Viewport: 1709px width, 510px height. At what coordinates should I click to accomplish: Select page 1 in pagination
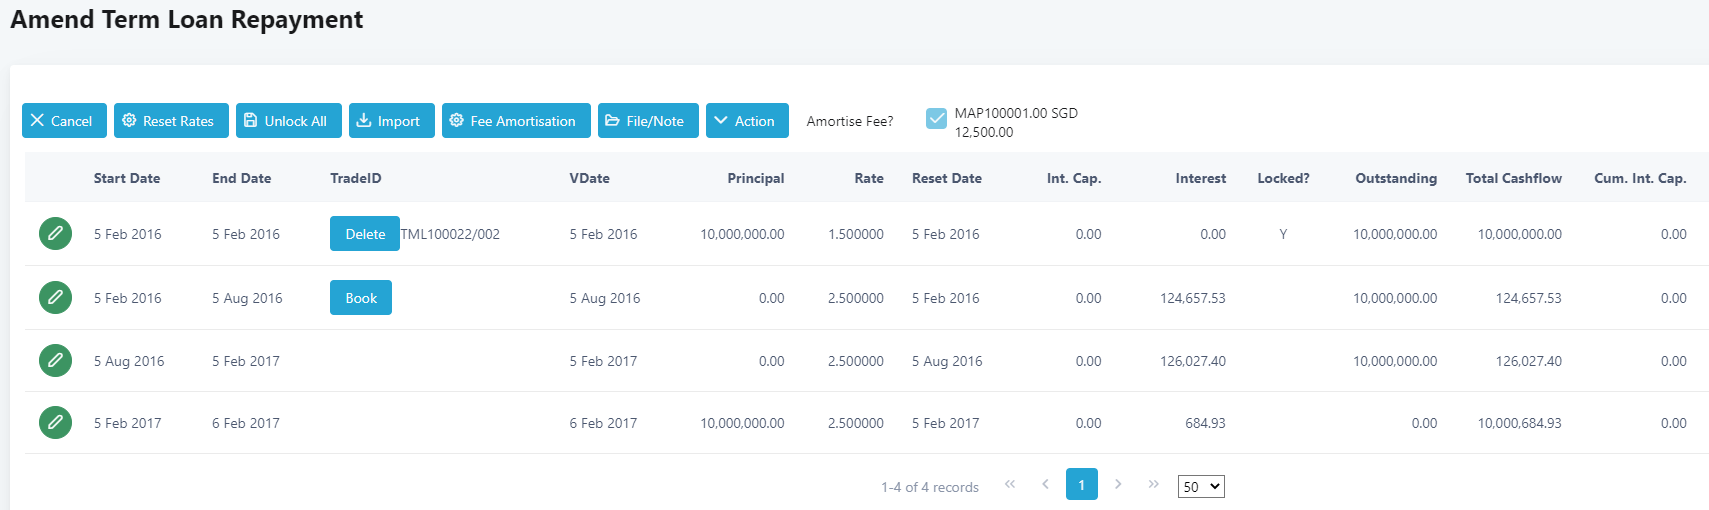(x=1081, y=484)
